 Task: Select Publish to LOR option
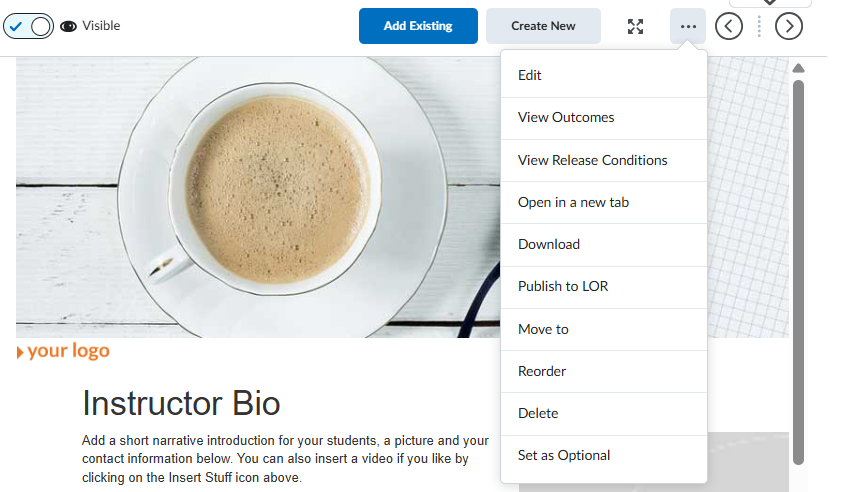click(x=563, y=286)
